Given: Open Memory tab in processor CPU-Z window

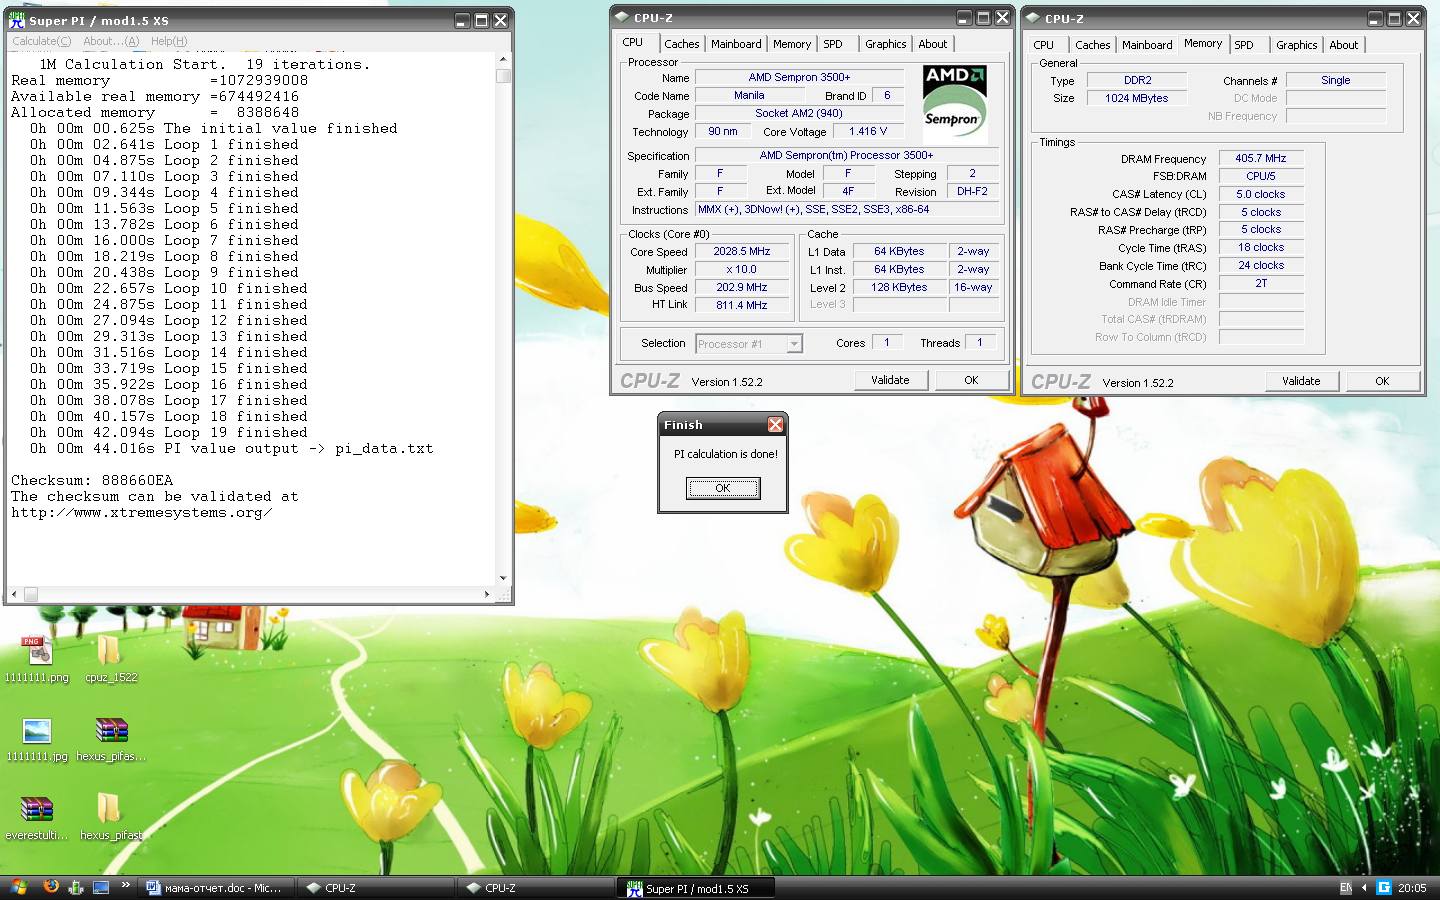Looking at the screenshot, I should (x=792, y=44).
